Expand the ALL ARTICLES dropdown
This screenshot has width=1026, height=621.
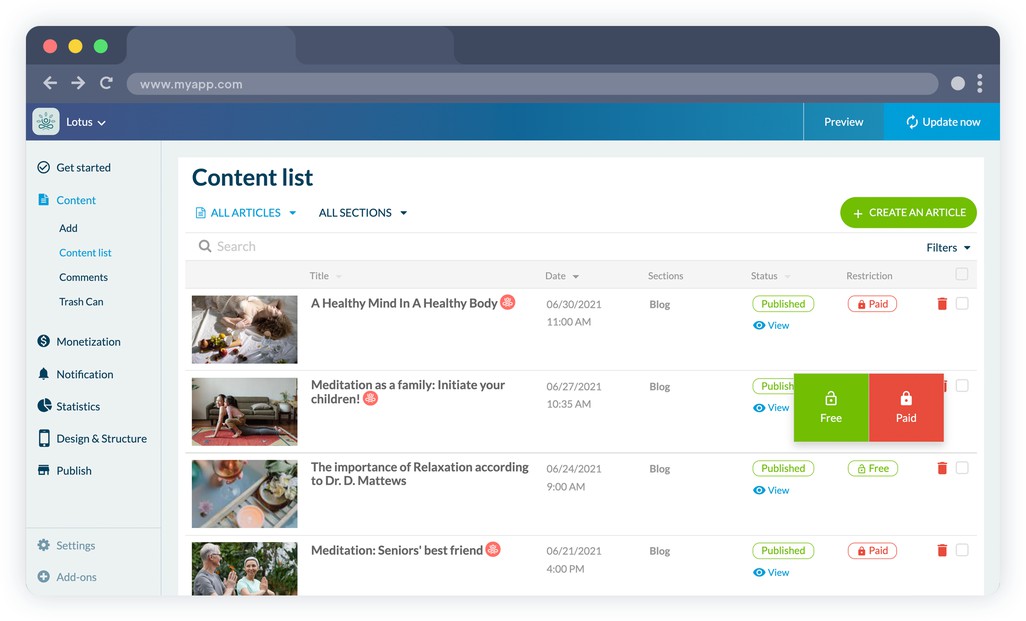click(246, 213)
